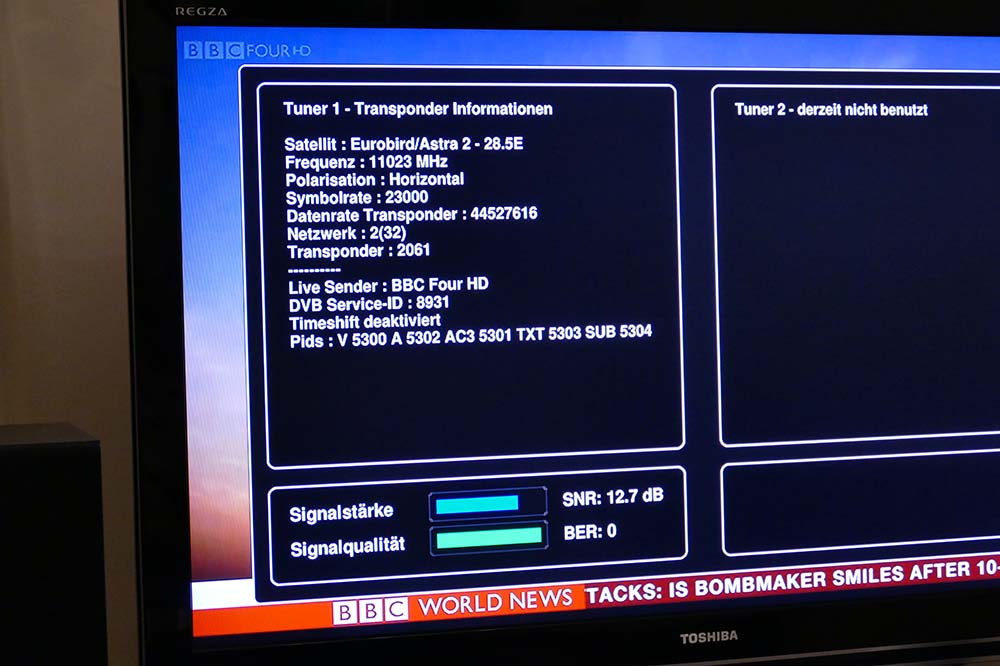Click the DVB Service-ID 8931 entry
This screenshot has width=1000, height=666.
[369, 304]
